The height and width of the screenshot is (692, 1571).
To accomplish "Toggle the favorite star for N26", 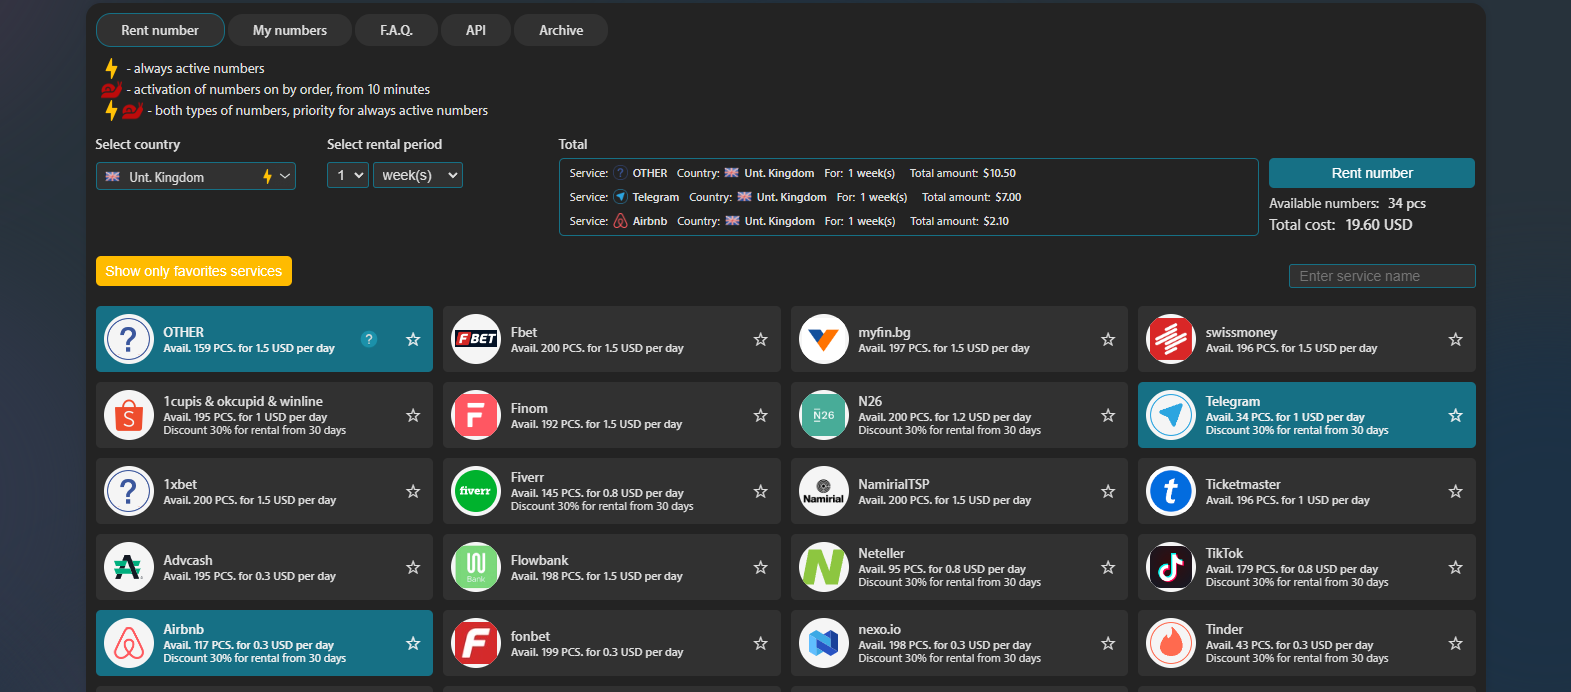I will (x=1108, y=415).
